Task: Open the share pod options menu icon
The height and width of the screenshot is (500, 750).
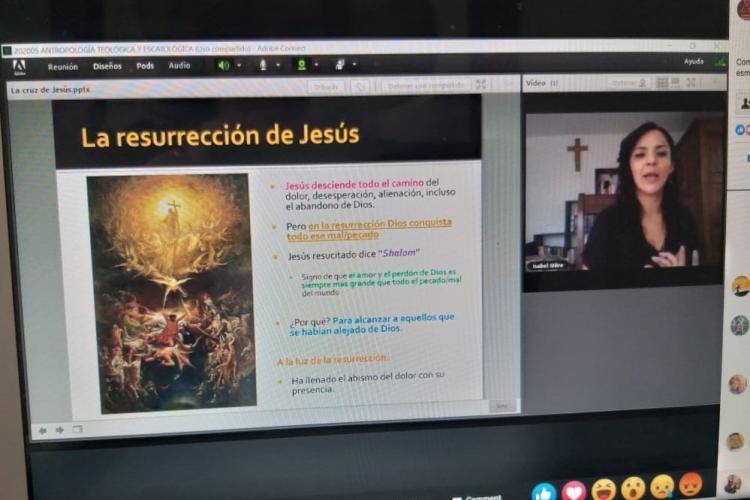Action: point(509,84)
